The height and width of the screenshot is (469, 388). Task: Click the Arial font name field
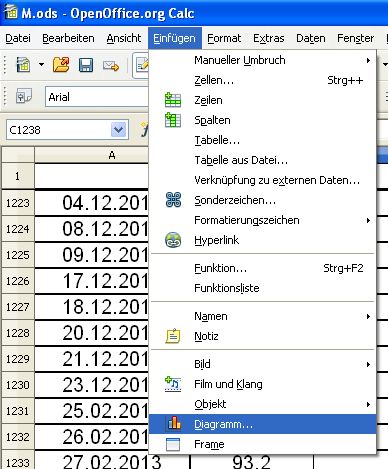(x=97, y=97)
